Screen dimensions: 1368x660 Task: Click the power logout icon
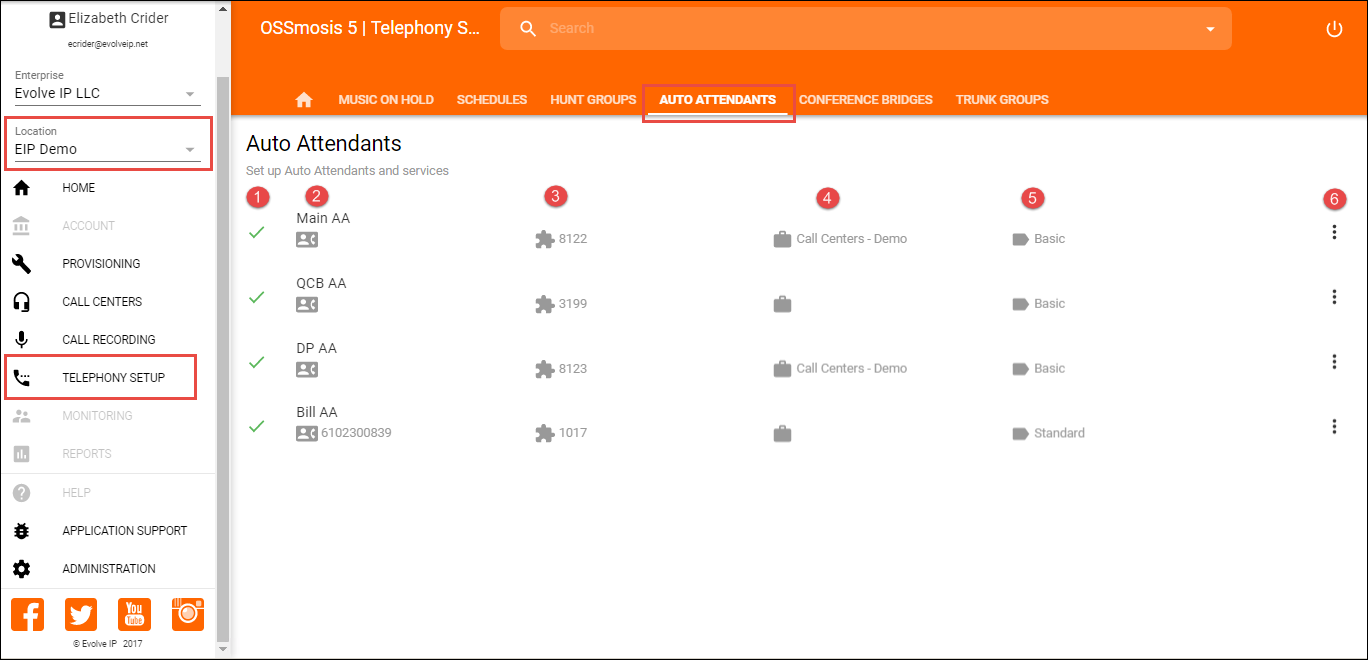click(x=1334, y=29)
